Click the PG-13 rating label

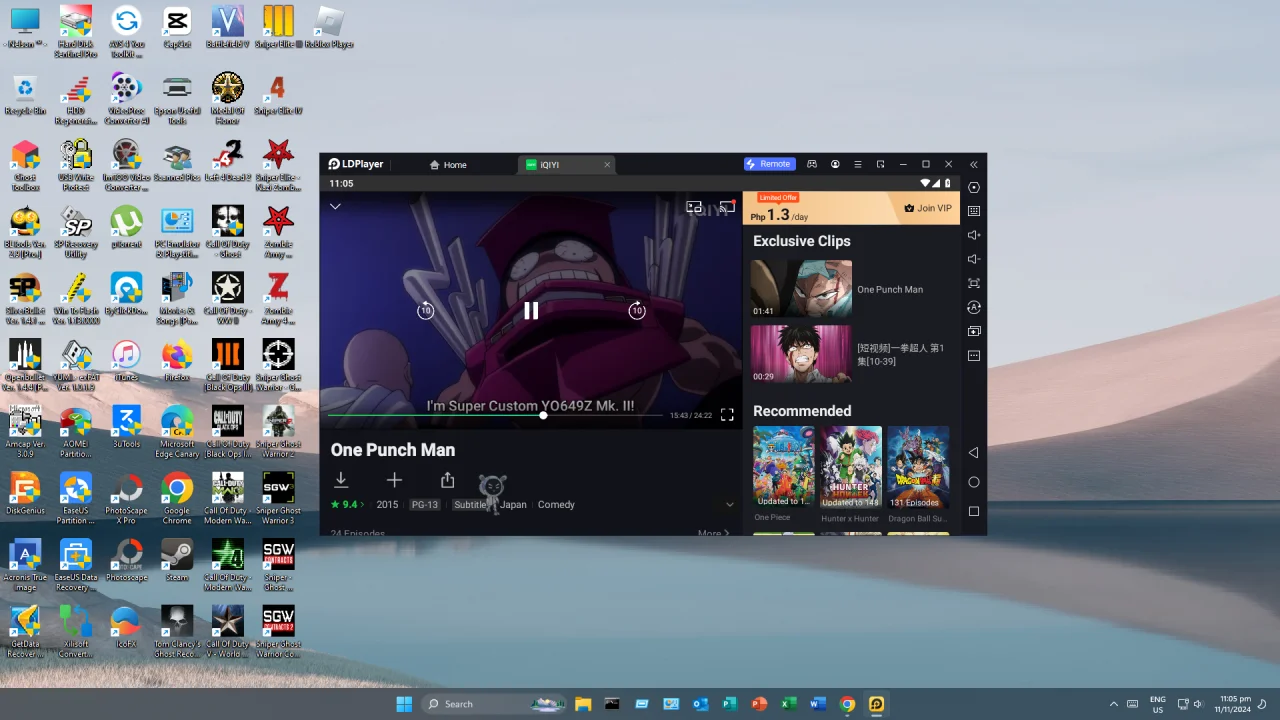pos(425,505)
